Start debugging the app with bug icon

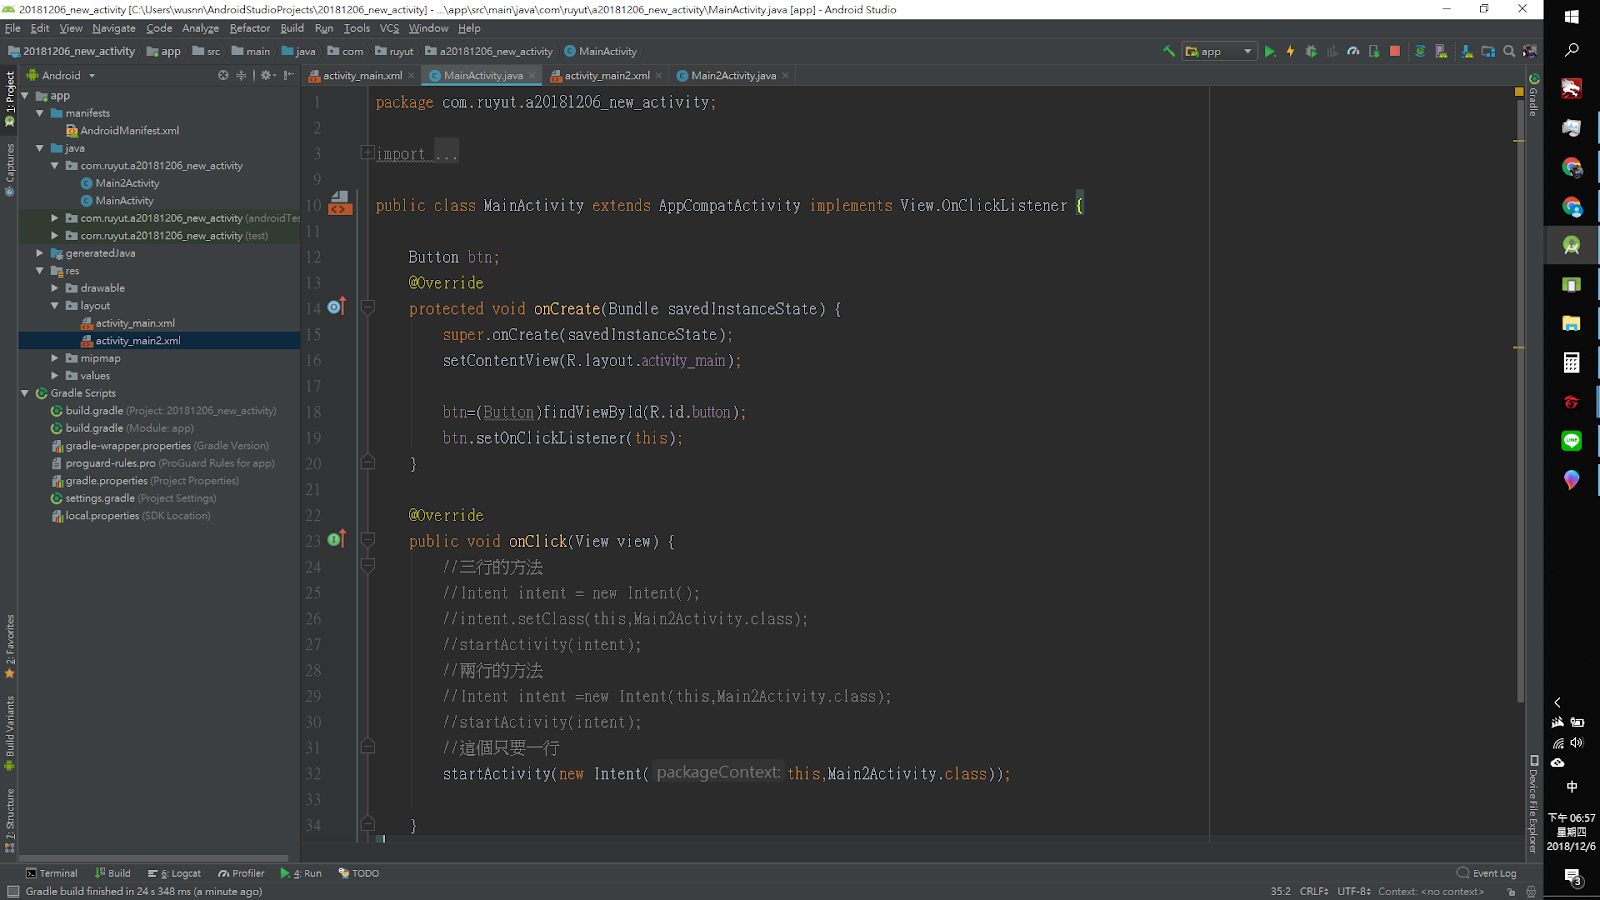coord(1311,51)
